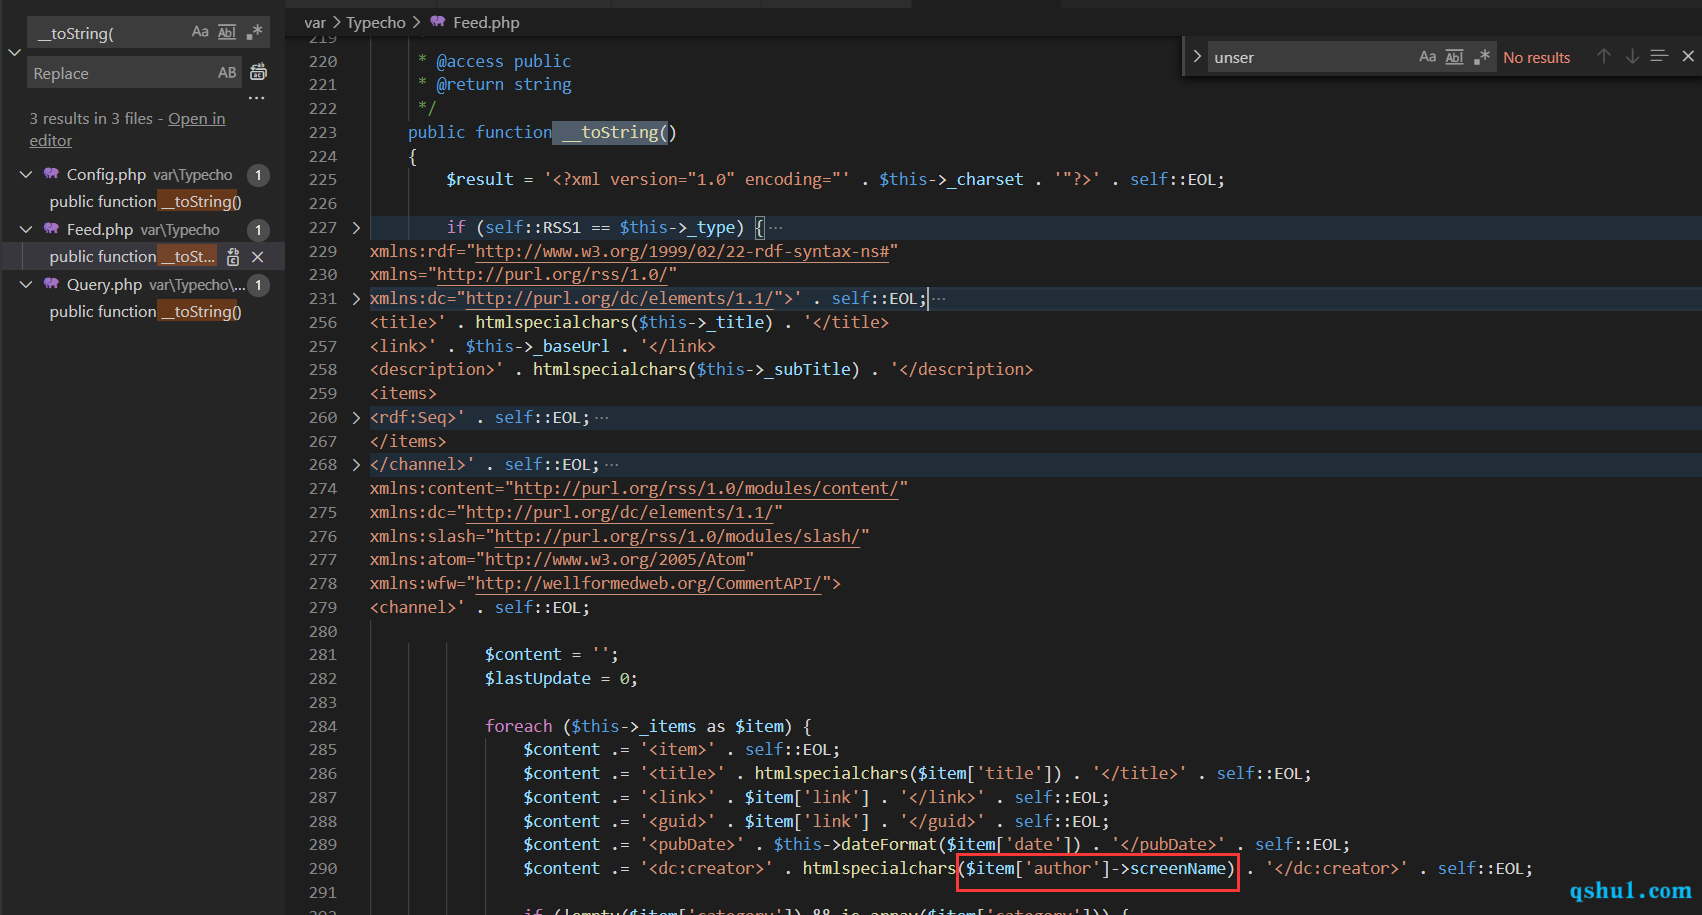Dismiss the Feed.php match with the X icon

point(257,257)
